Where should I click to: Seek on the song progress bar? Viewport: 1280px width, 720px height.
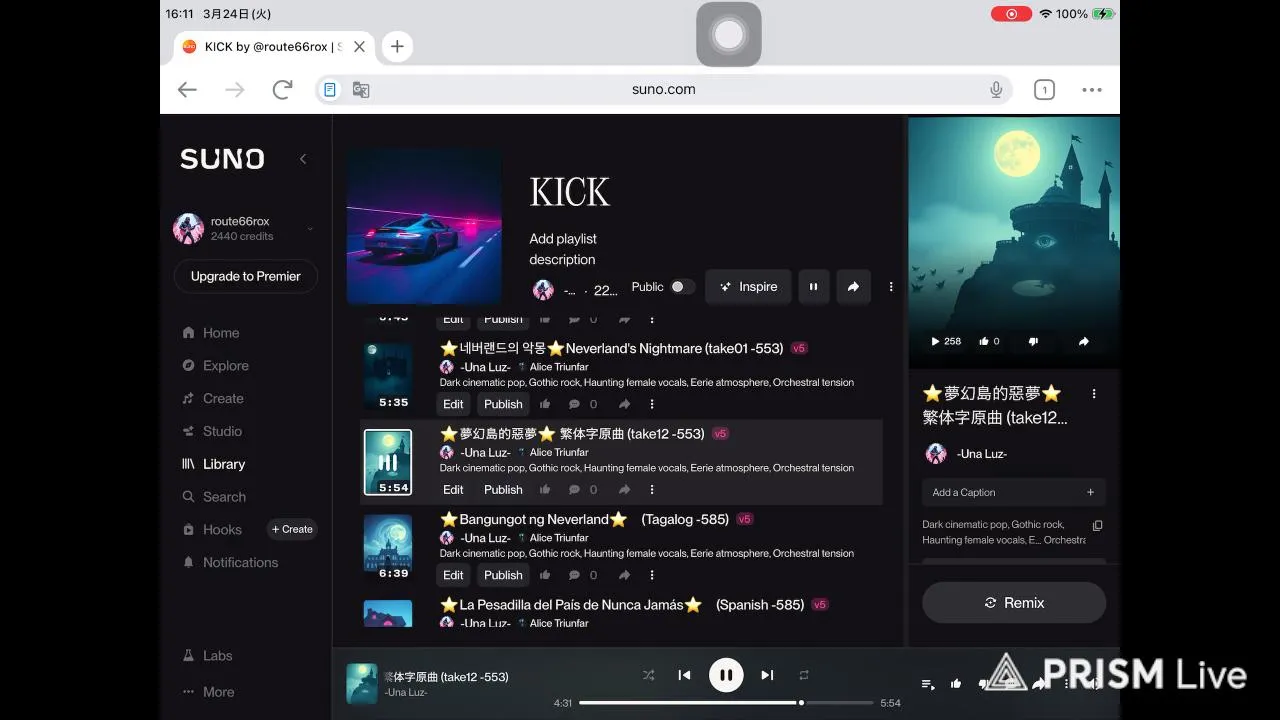coord(726,703)
